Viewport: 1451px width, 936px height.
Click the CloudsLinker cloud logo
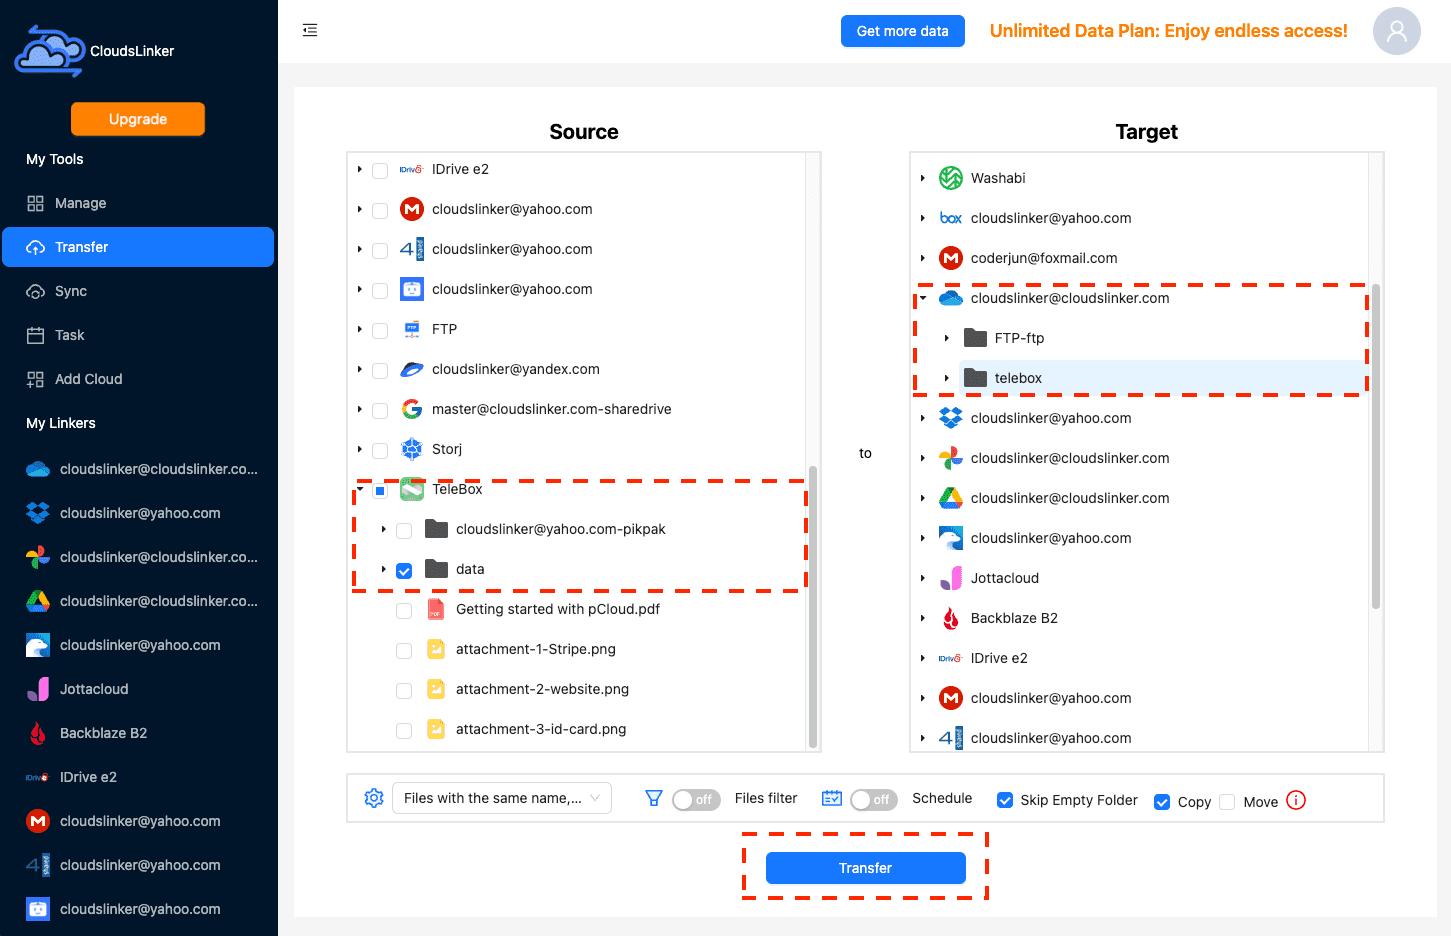49,51
